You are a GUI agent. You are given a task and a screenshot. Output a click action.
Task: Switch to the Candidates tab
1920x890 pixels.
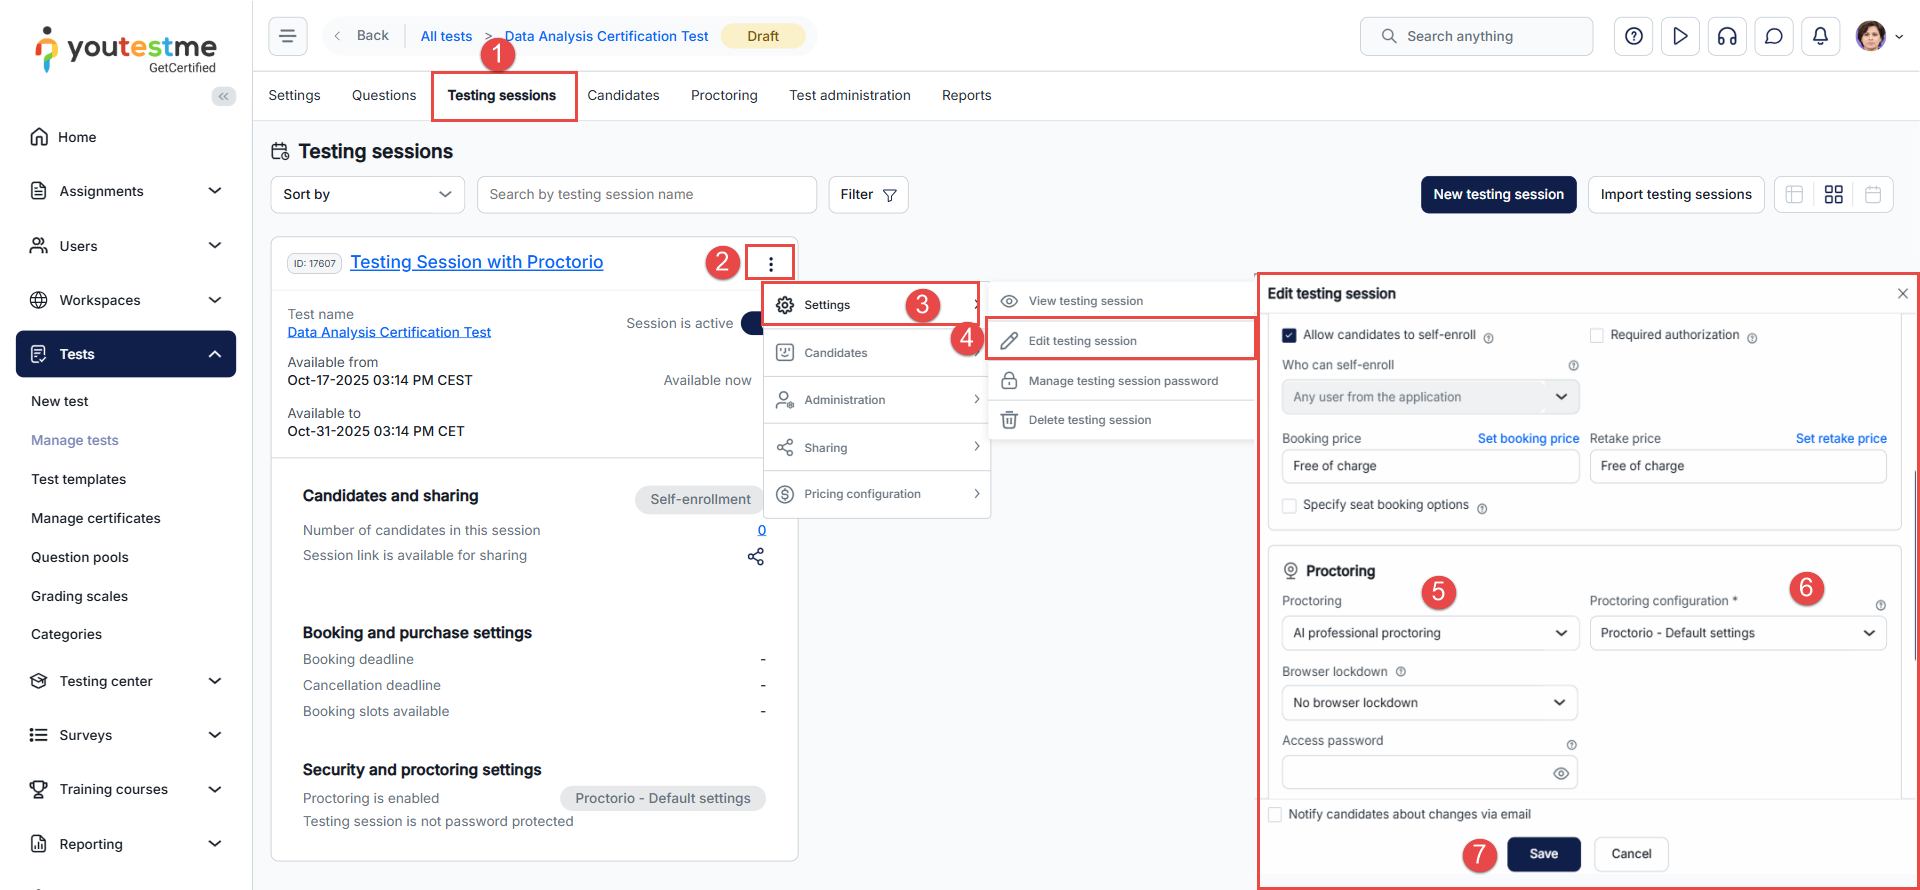coord(623,96)
